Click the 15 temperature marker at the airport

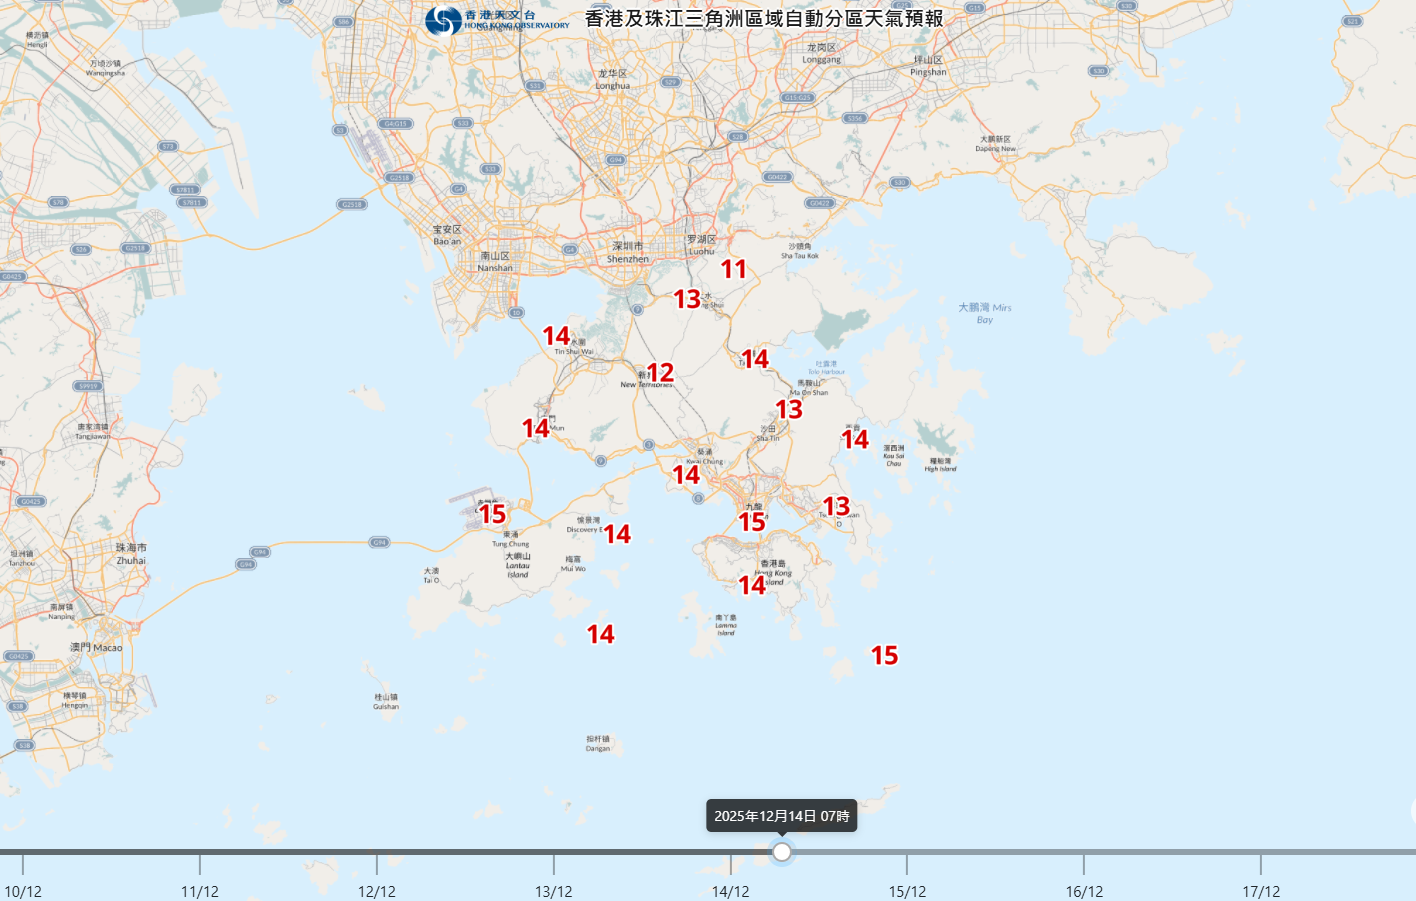(492, 514)
